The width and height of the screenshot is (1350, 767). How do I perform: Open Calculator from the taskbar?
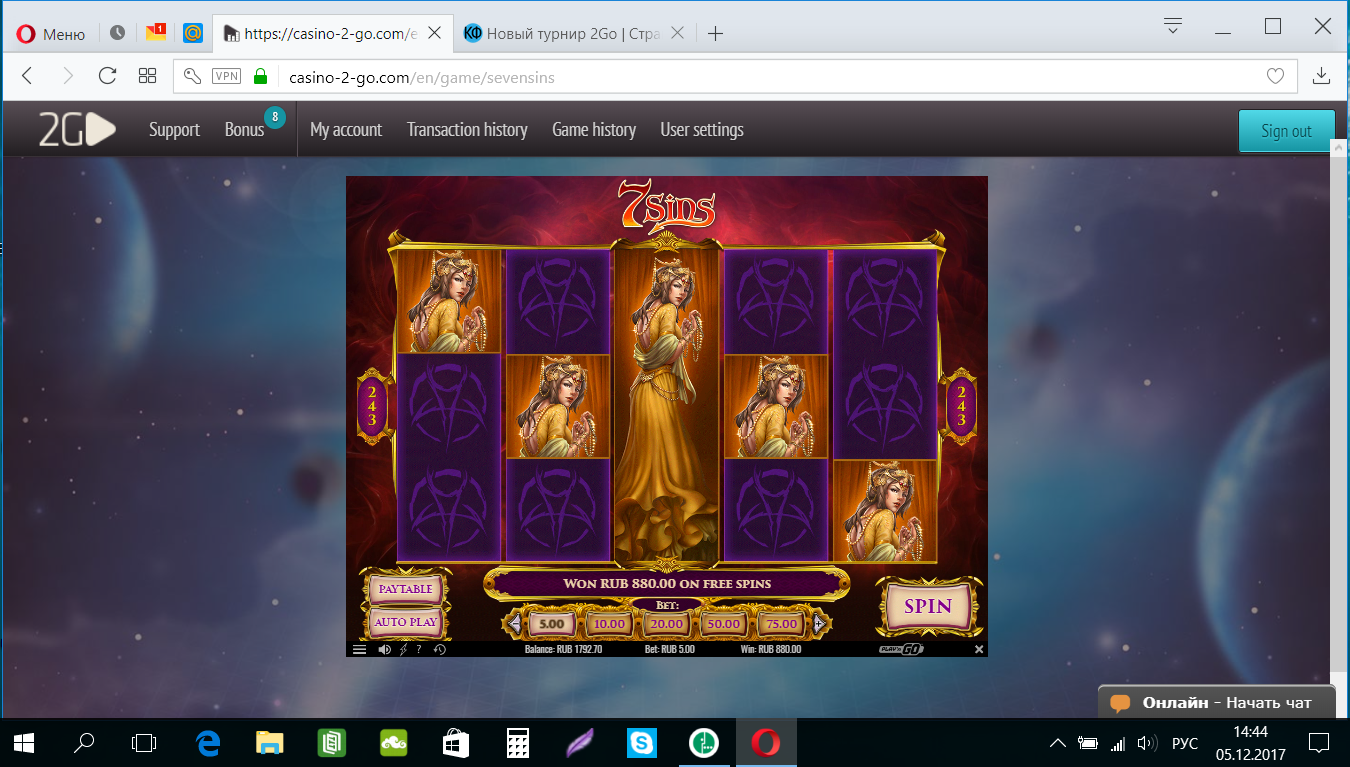pyautogui.click(x=518, y=743)
